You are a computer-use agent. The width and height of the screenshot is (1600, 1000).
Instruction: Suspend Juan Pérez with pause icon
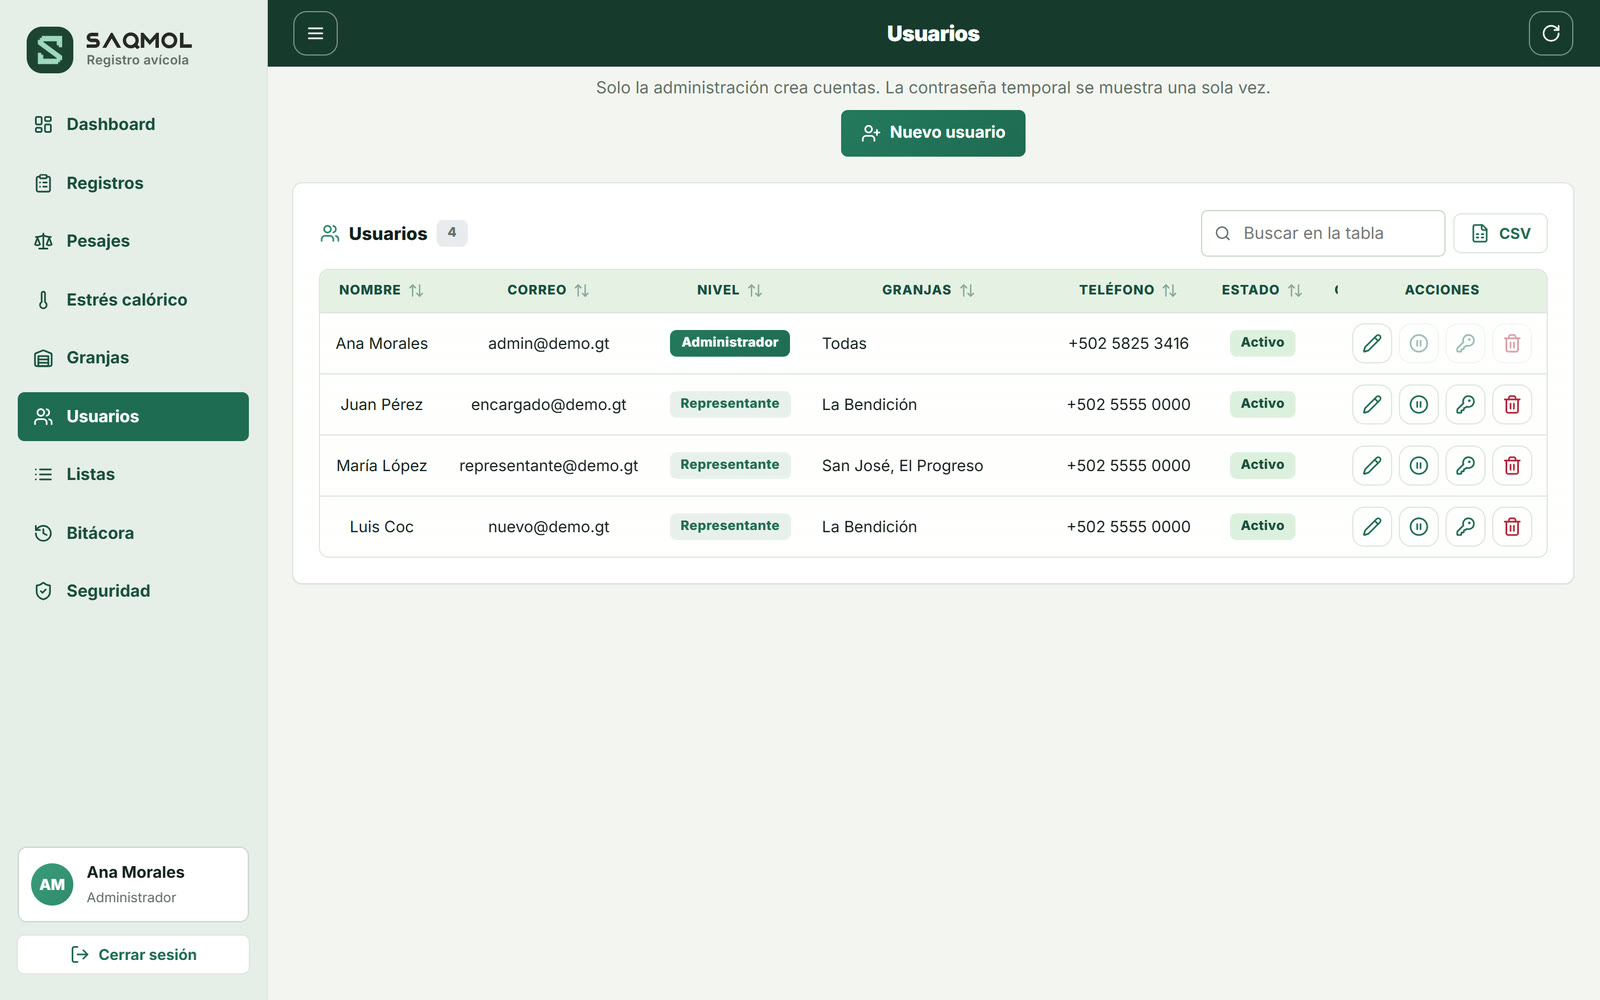click(1419, 404)
